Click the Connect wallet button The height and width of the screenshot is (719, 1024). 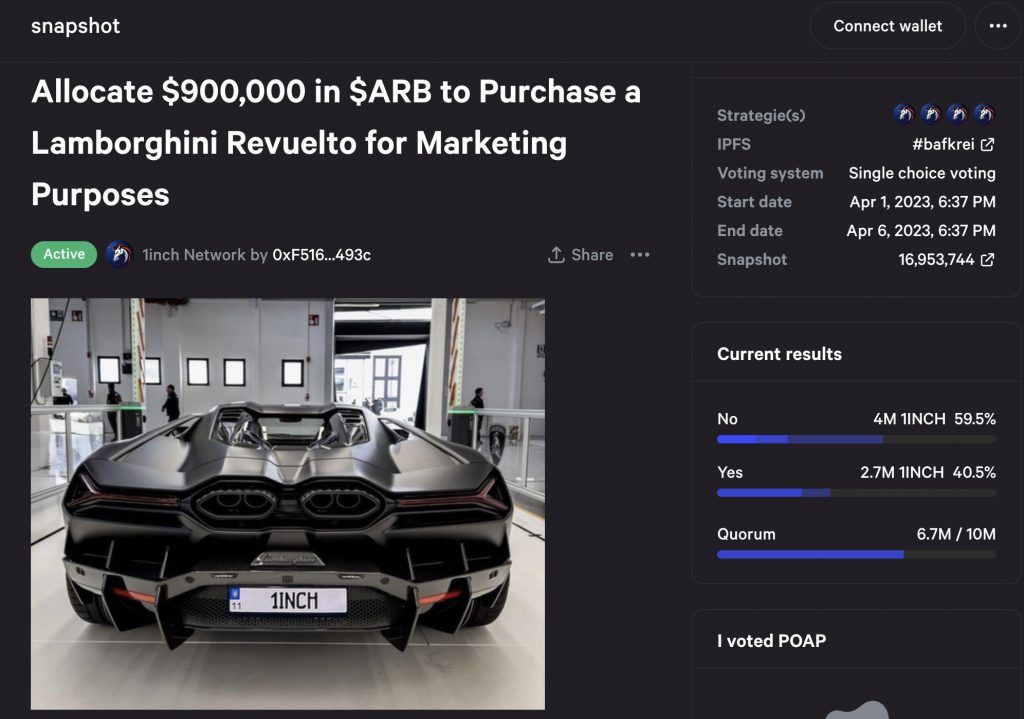(x=887, y=26)
